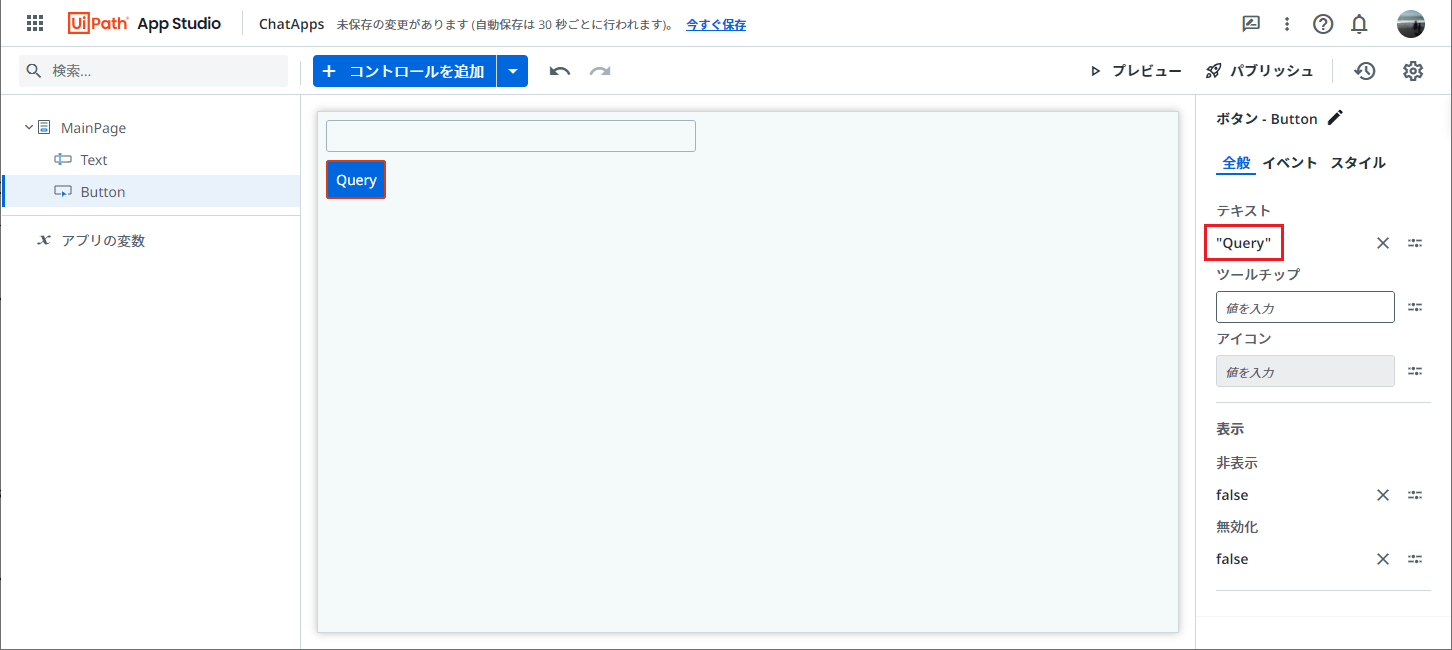The image size is (1452, 650).
Task: Open expression editor for アイコン property
Action: pos(1415,371)
